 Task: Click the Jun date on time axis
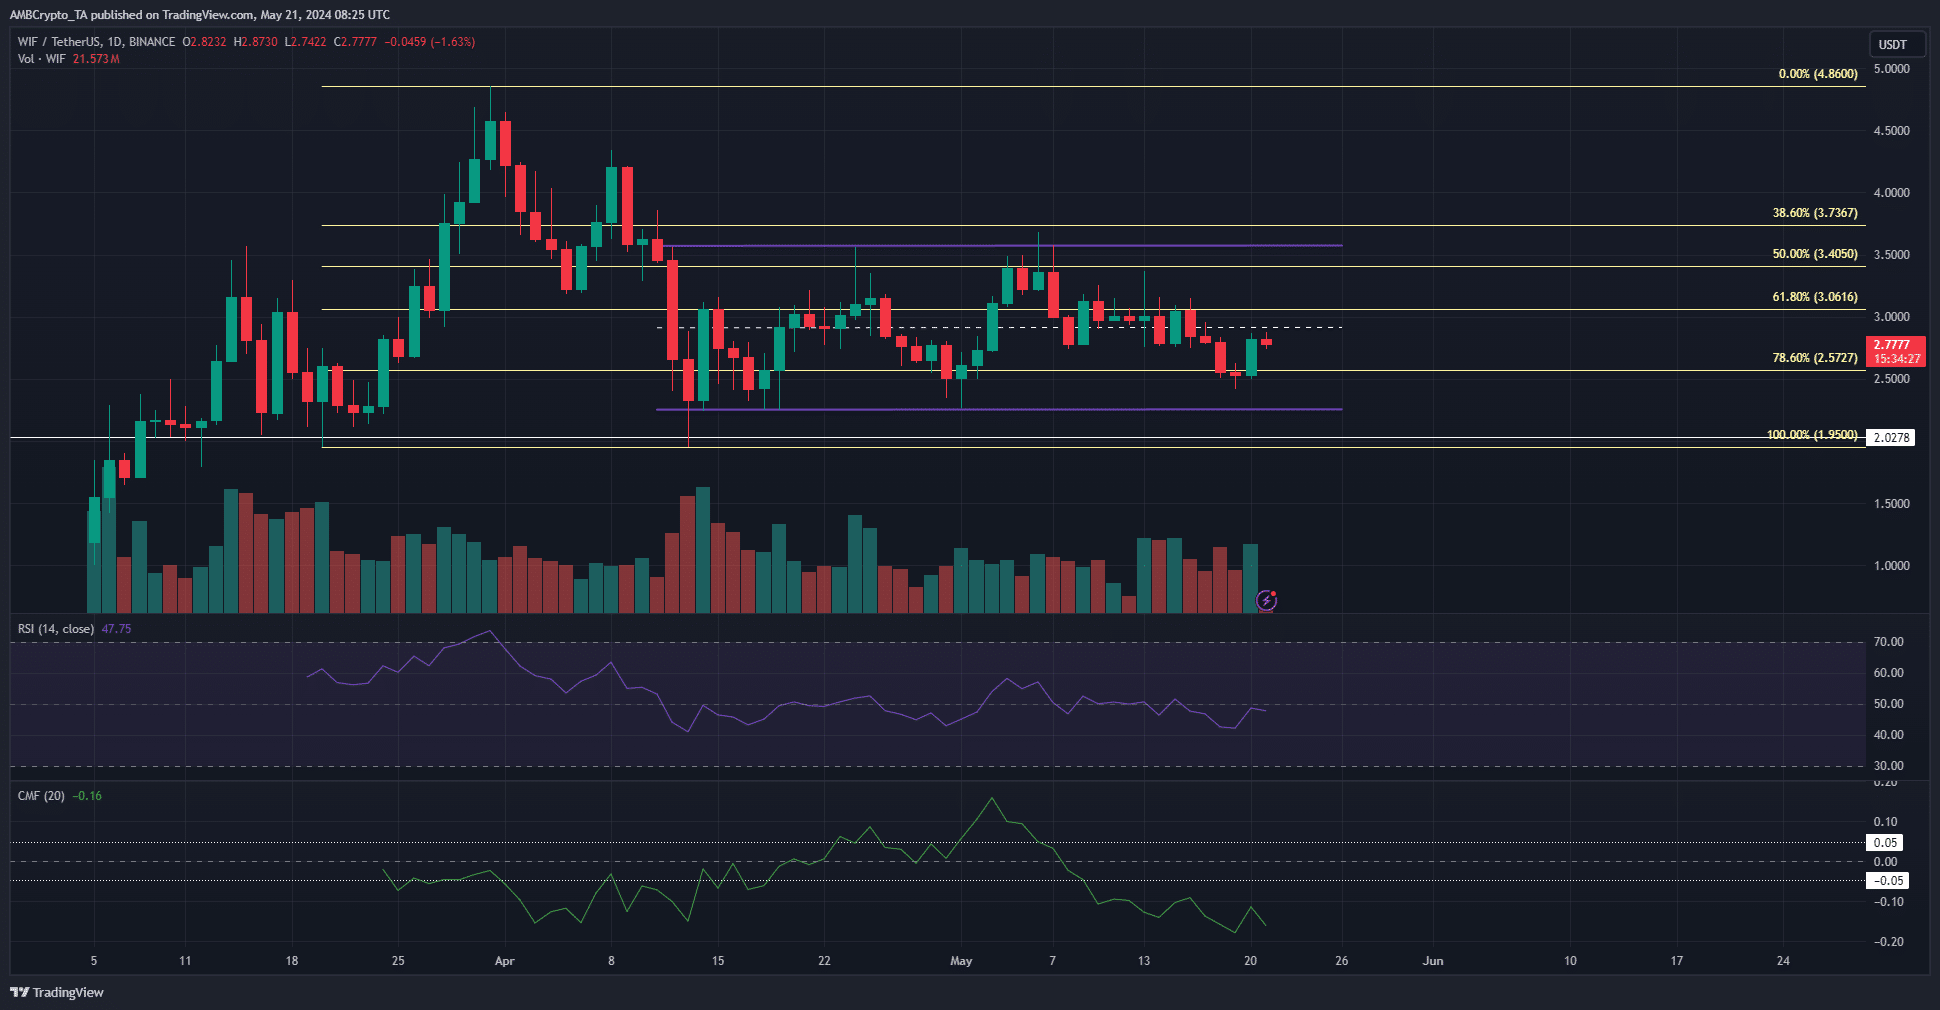1433,961
